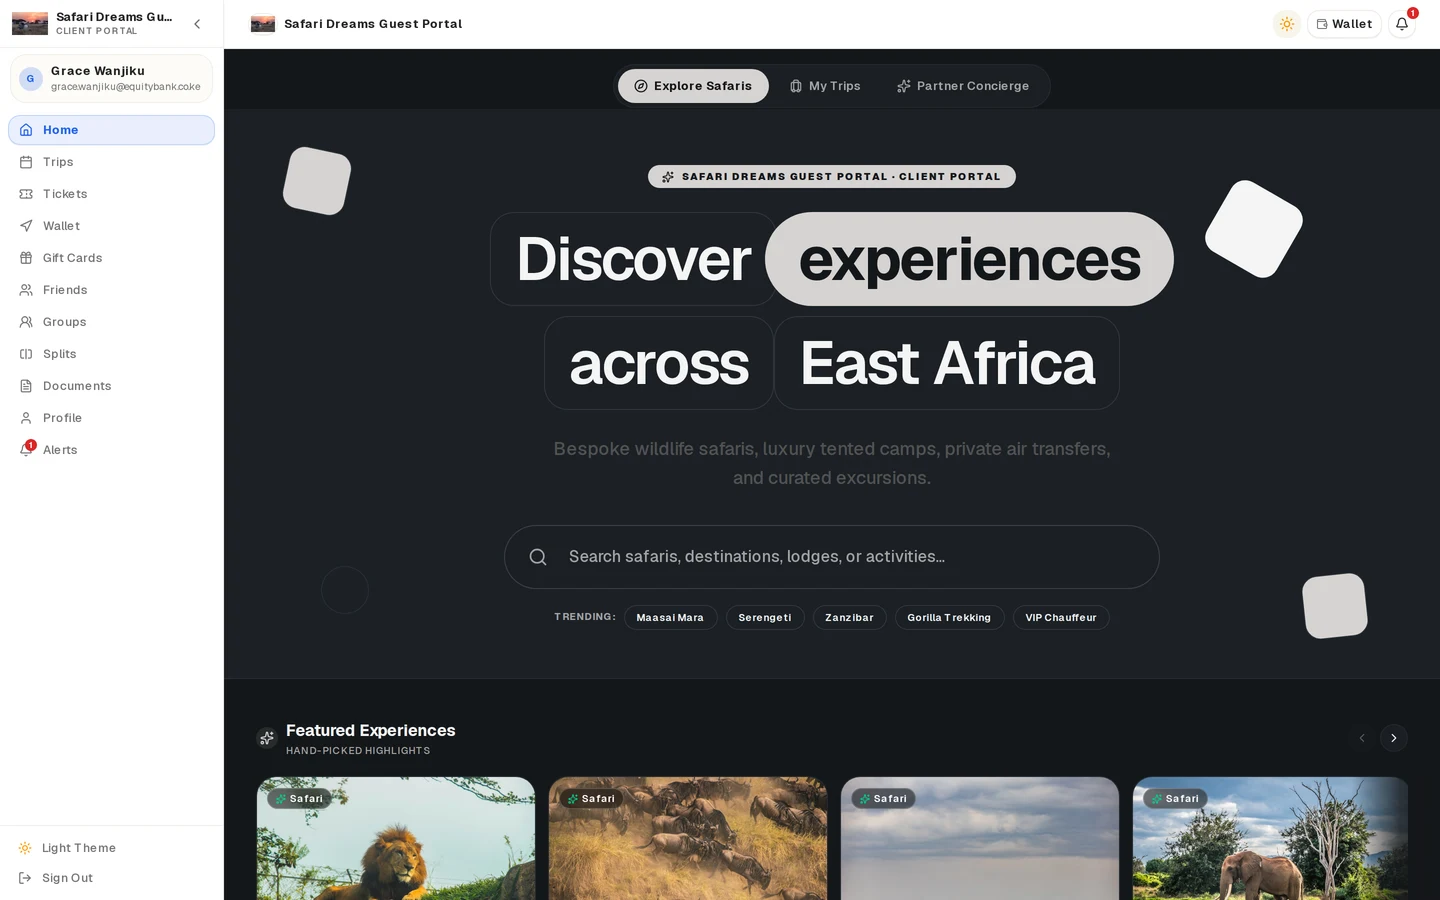This screenshot has height=900, width=1440.
Task: Click the Gift Cards label in sidebar
Action: click(x=73, y=258)
